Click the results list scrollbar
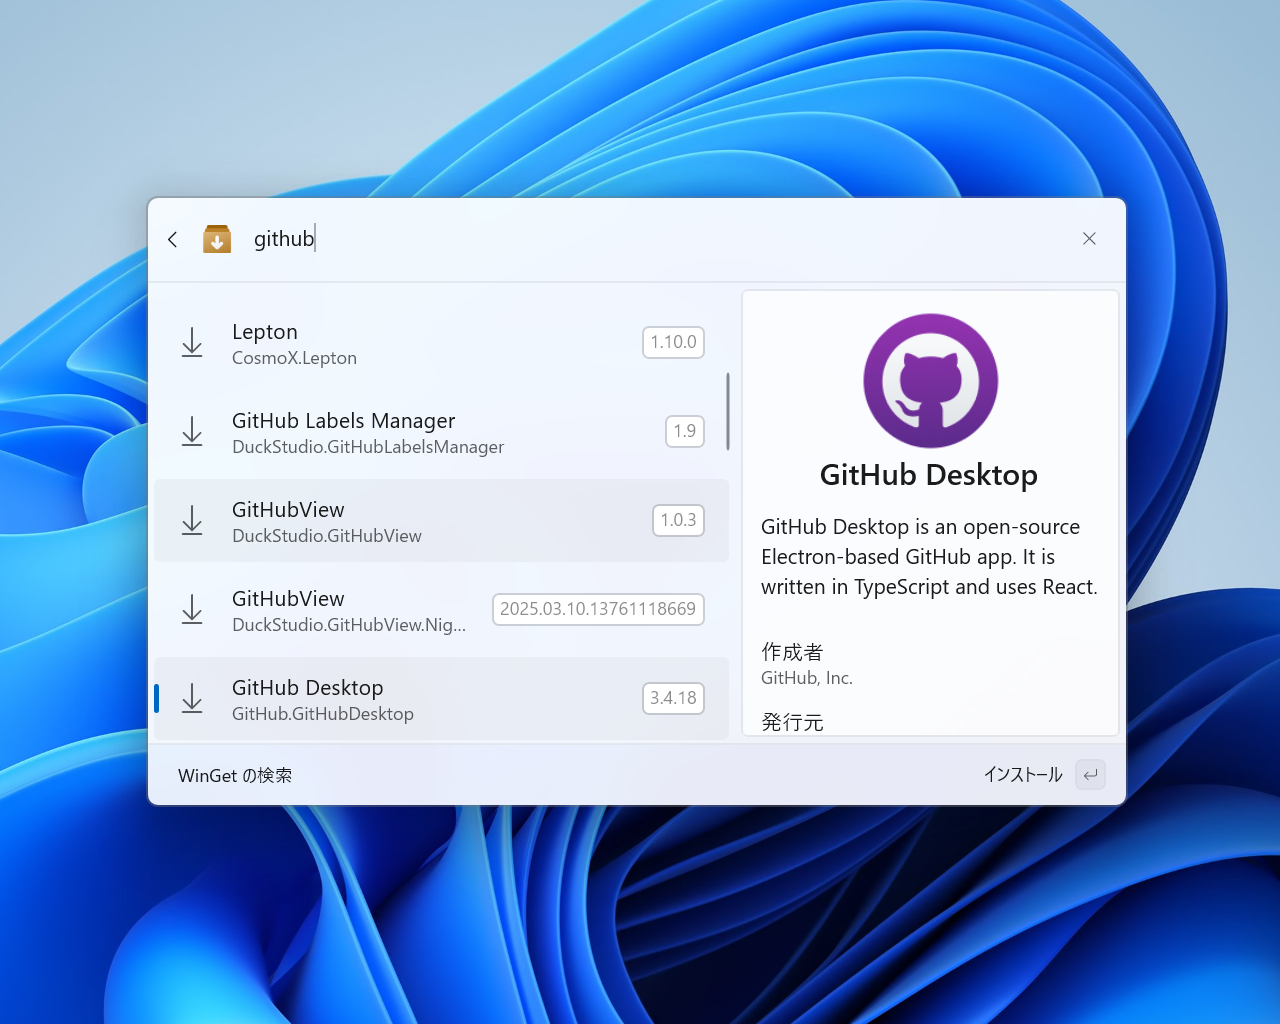Viewport: 1280px width, 1024px height. (727, 412)
